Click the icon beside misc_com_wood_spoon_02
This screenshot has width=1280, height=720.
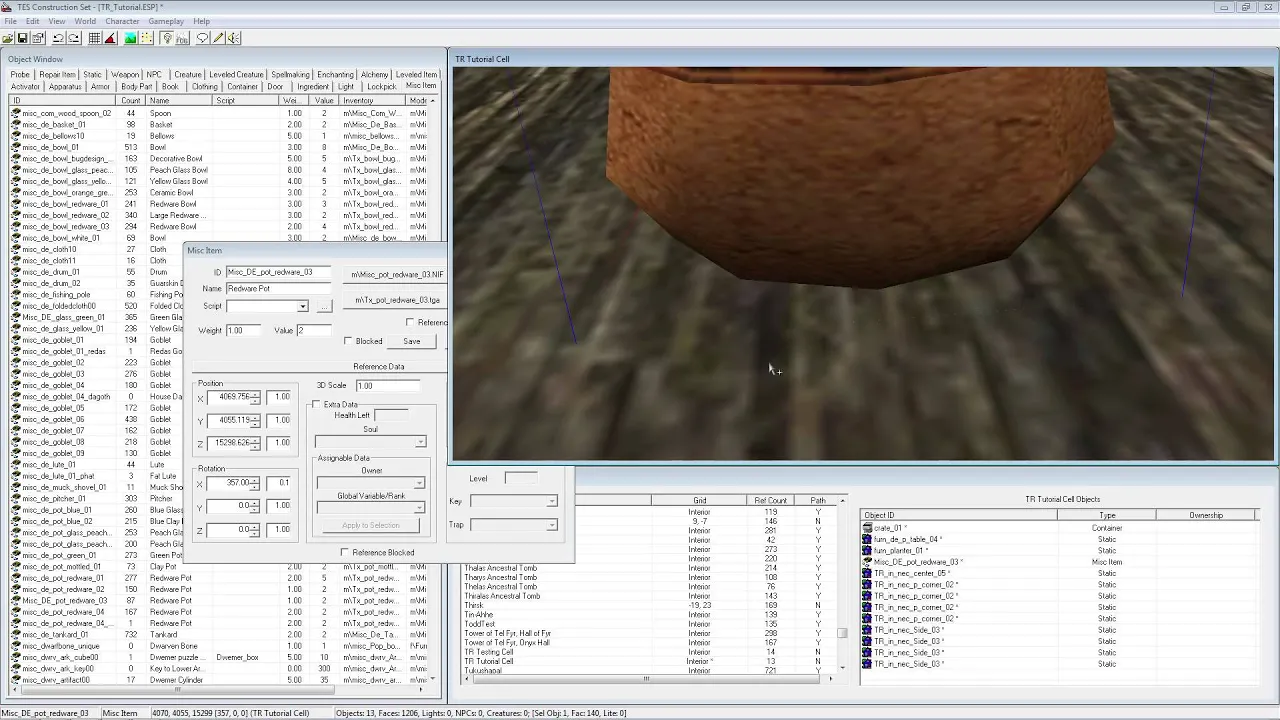coord(15,113)
